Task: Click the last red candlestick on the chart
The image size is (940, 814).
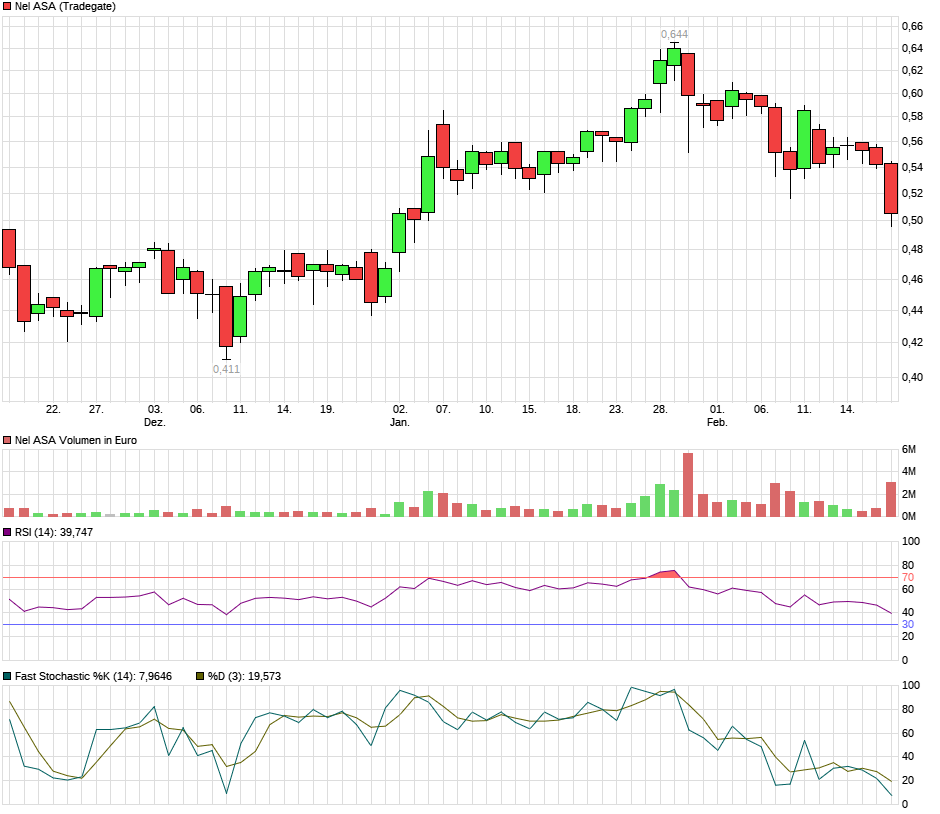Action: [891, 188]
